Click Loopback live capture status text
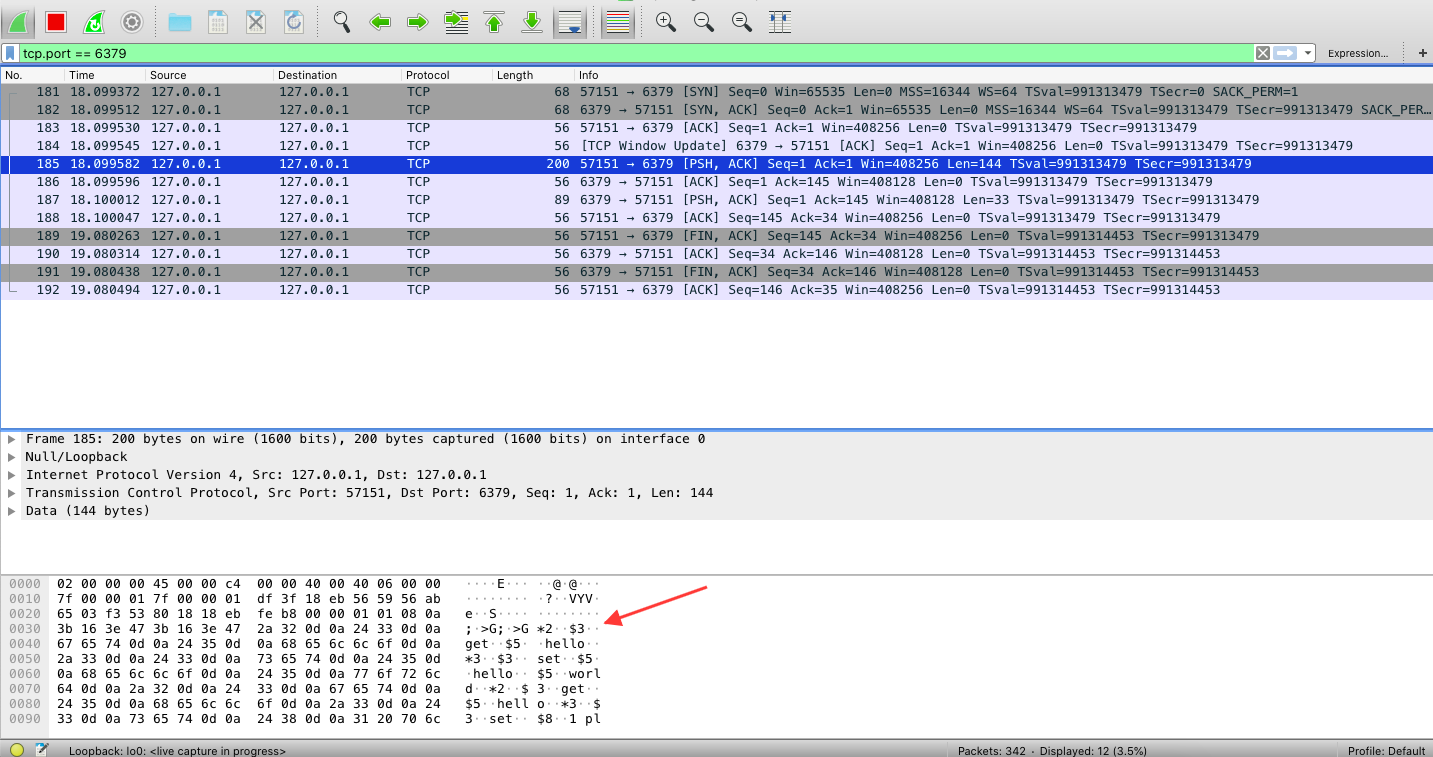This screenshot has width=1433, height=757. click(x=177, y=750)
